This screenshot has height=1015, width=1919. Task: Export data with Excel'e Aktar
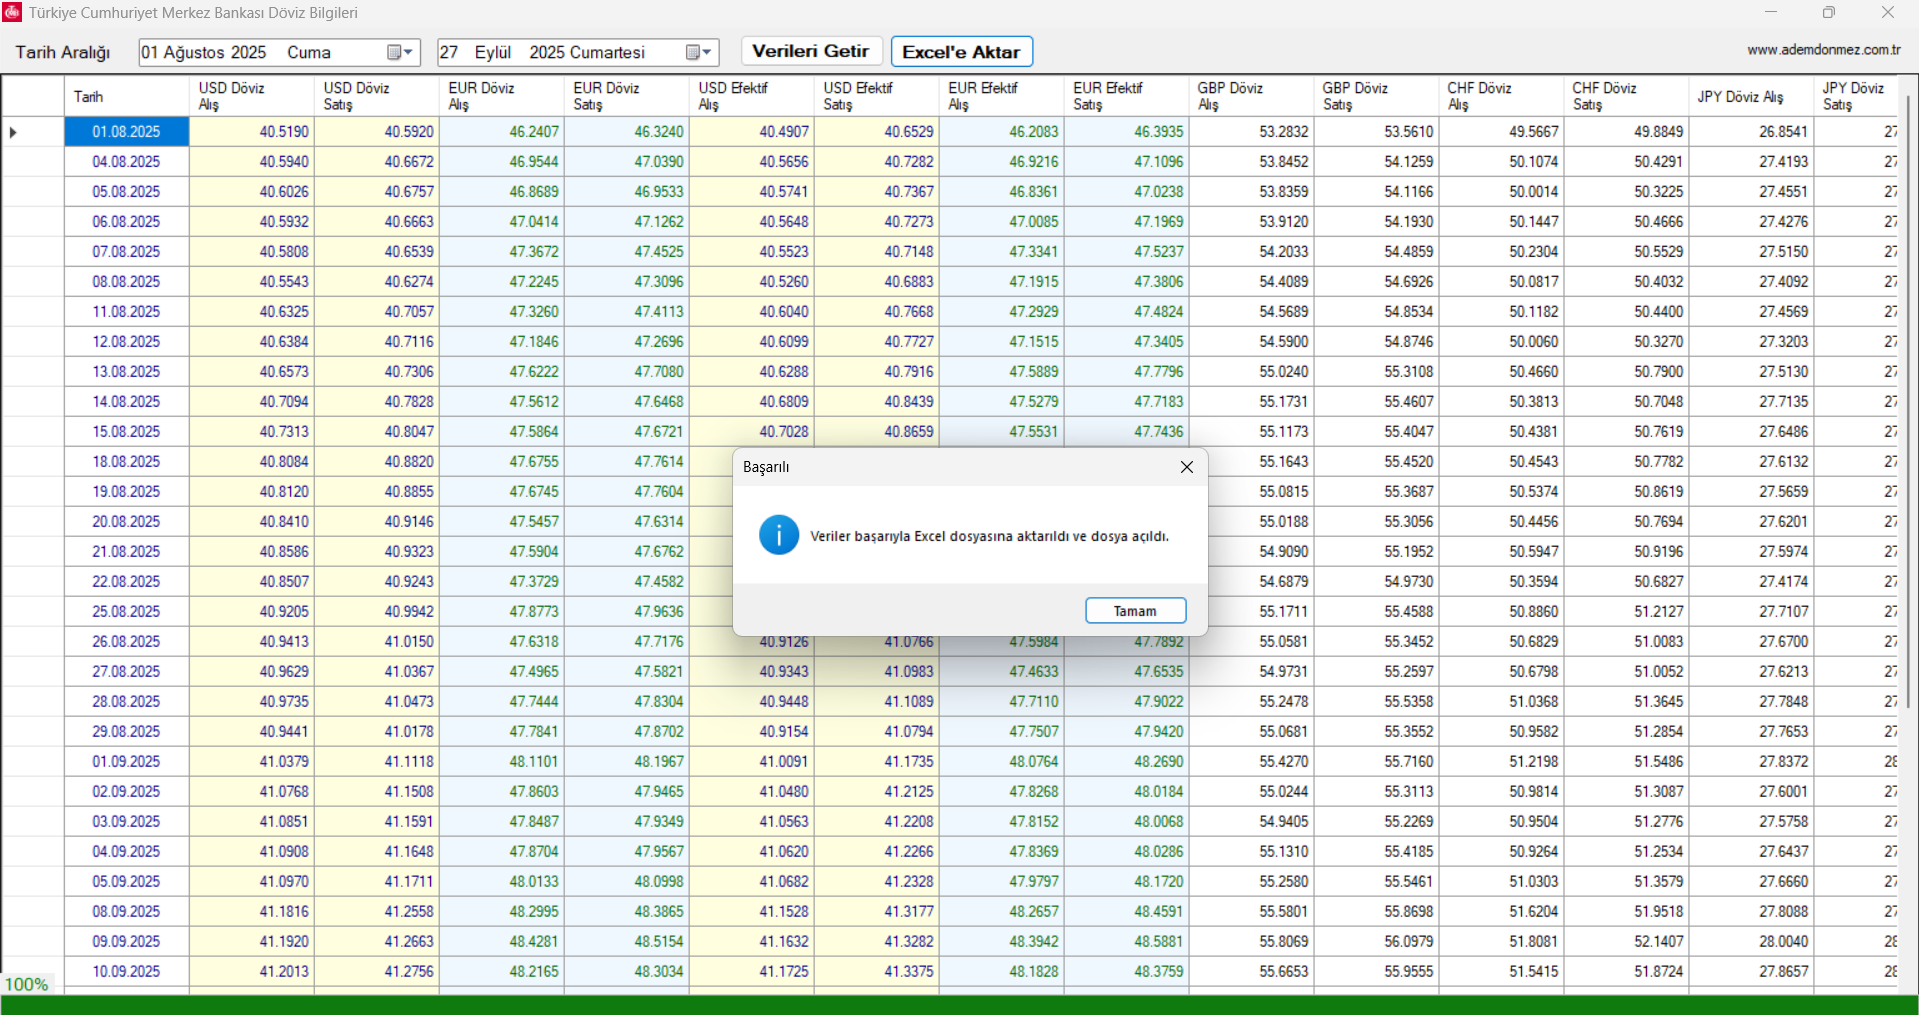click(961, 52)
